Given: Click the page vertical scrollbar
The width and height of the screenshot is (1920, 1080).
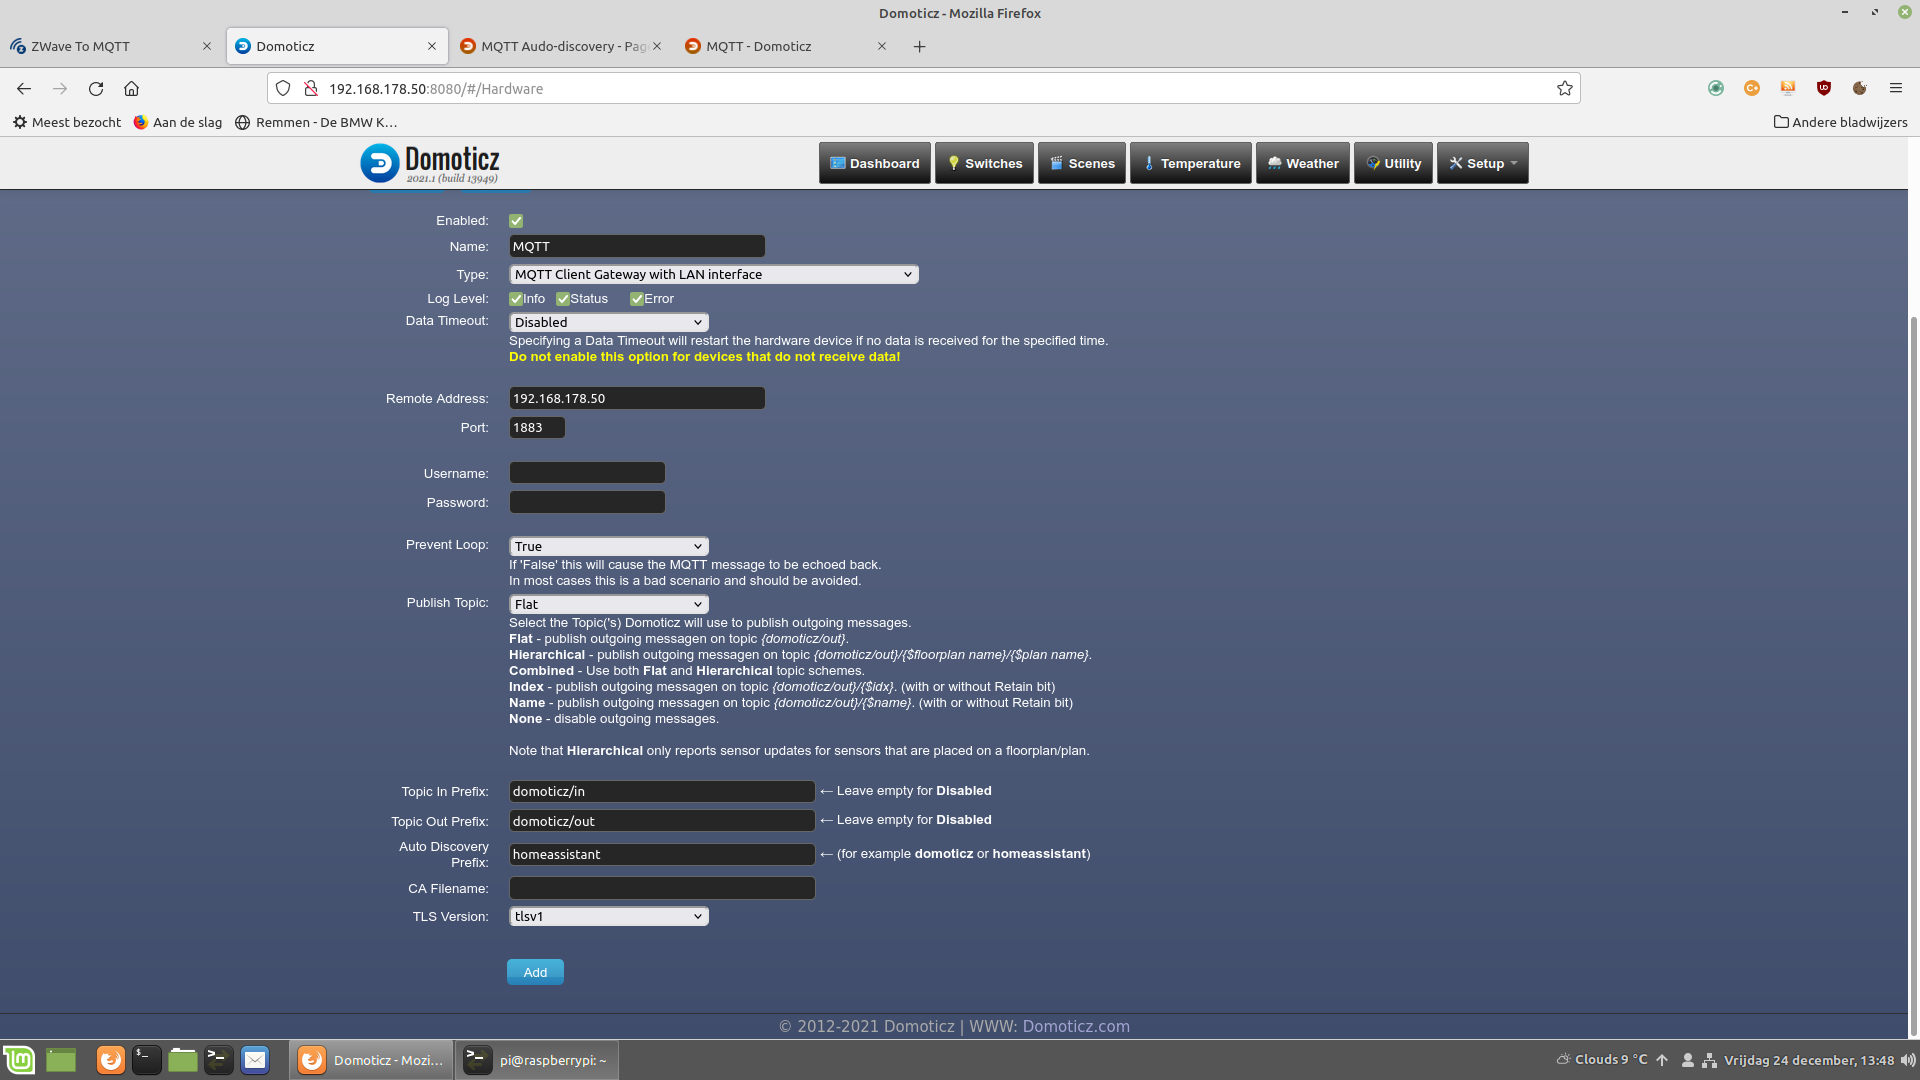Looking at the screenshot, I should (x=1914, y=675).
